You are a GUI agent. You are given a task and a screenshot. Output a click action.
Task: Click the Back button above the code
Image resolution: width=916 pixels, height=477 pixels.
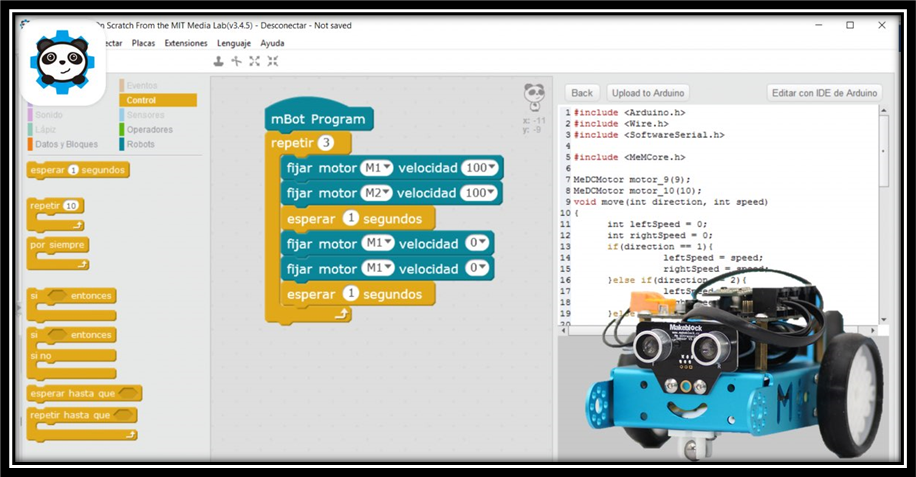coord(582,93)
